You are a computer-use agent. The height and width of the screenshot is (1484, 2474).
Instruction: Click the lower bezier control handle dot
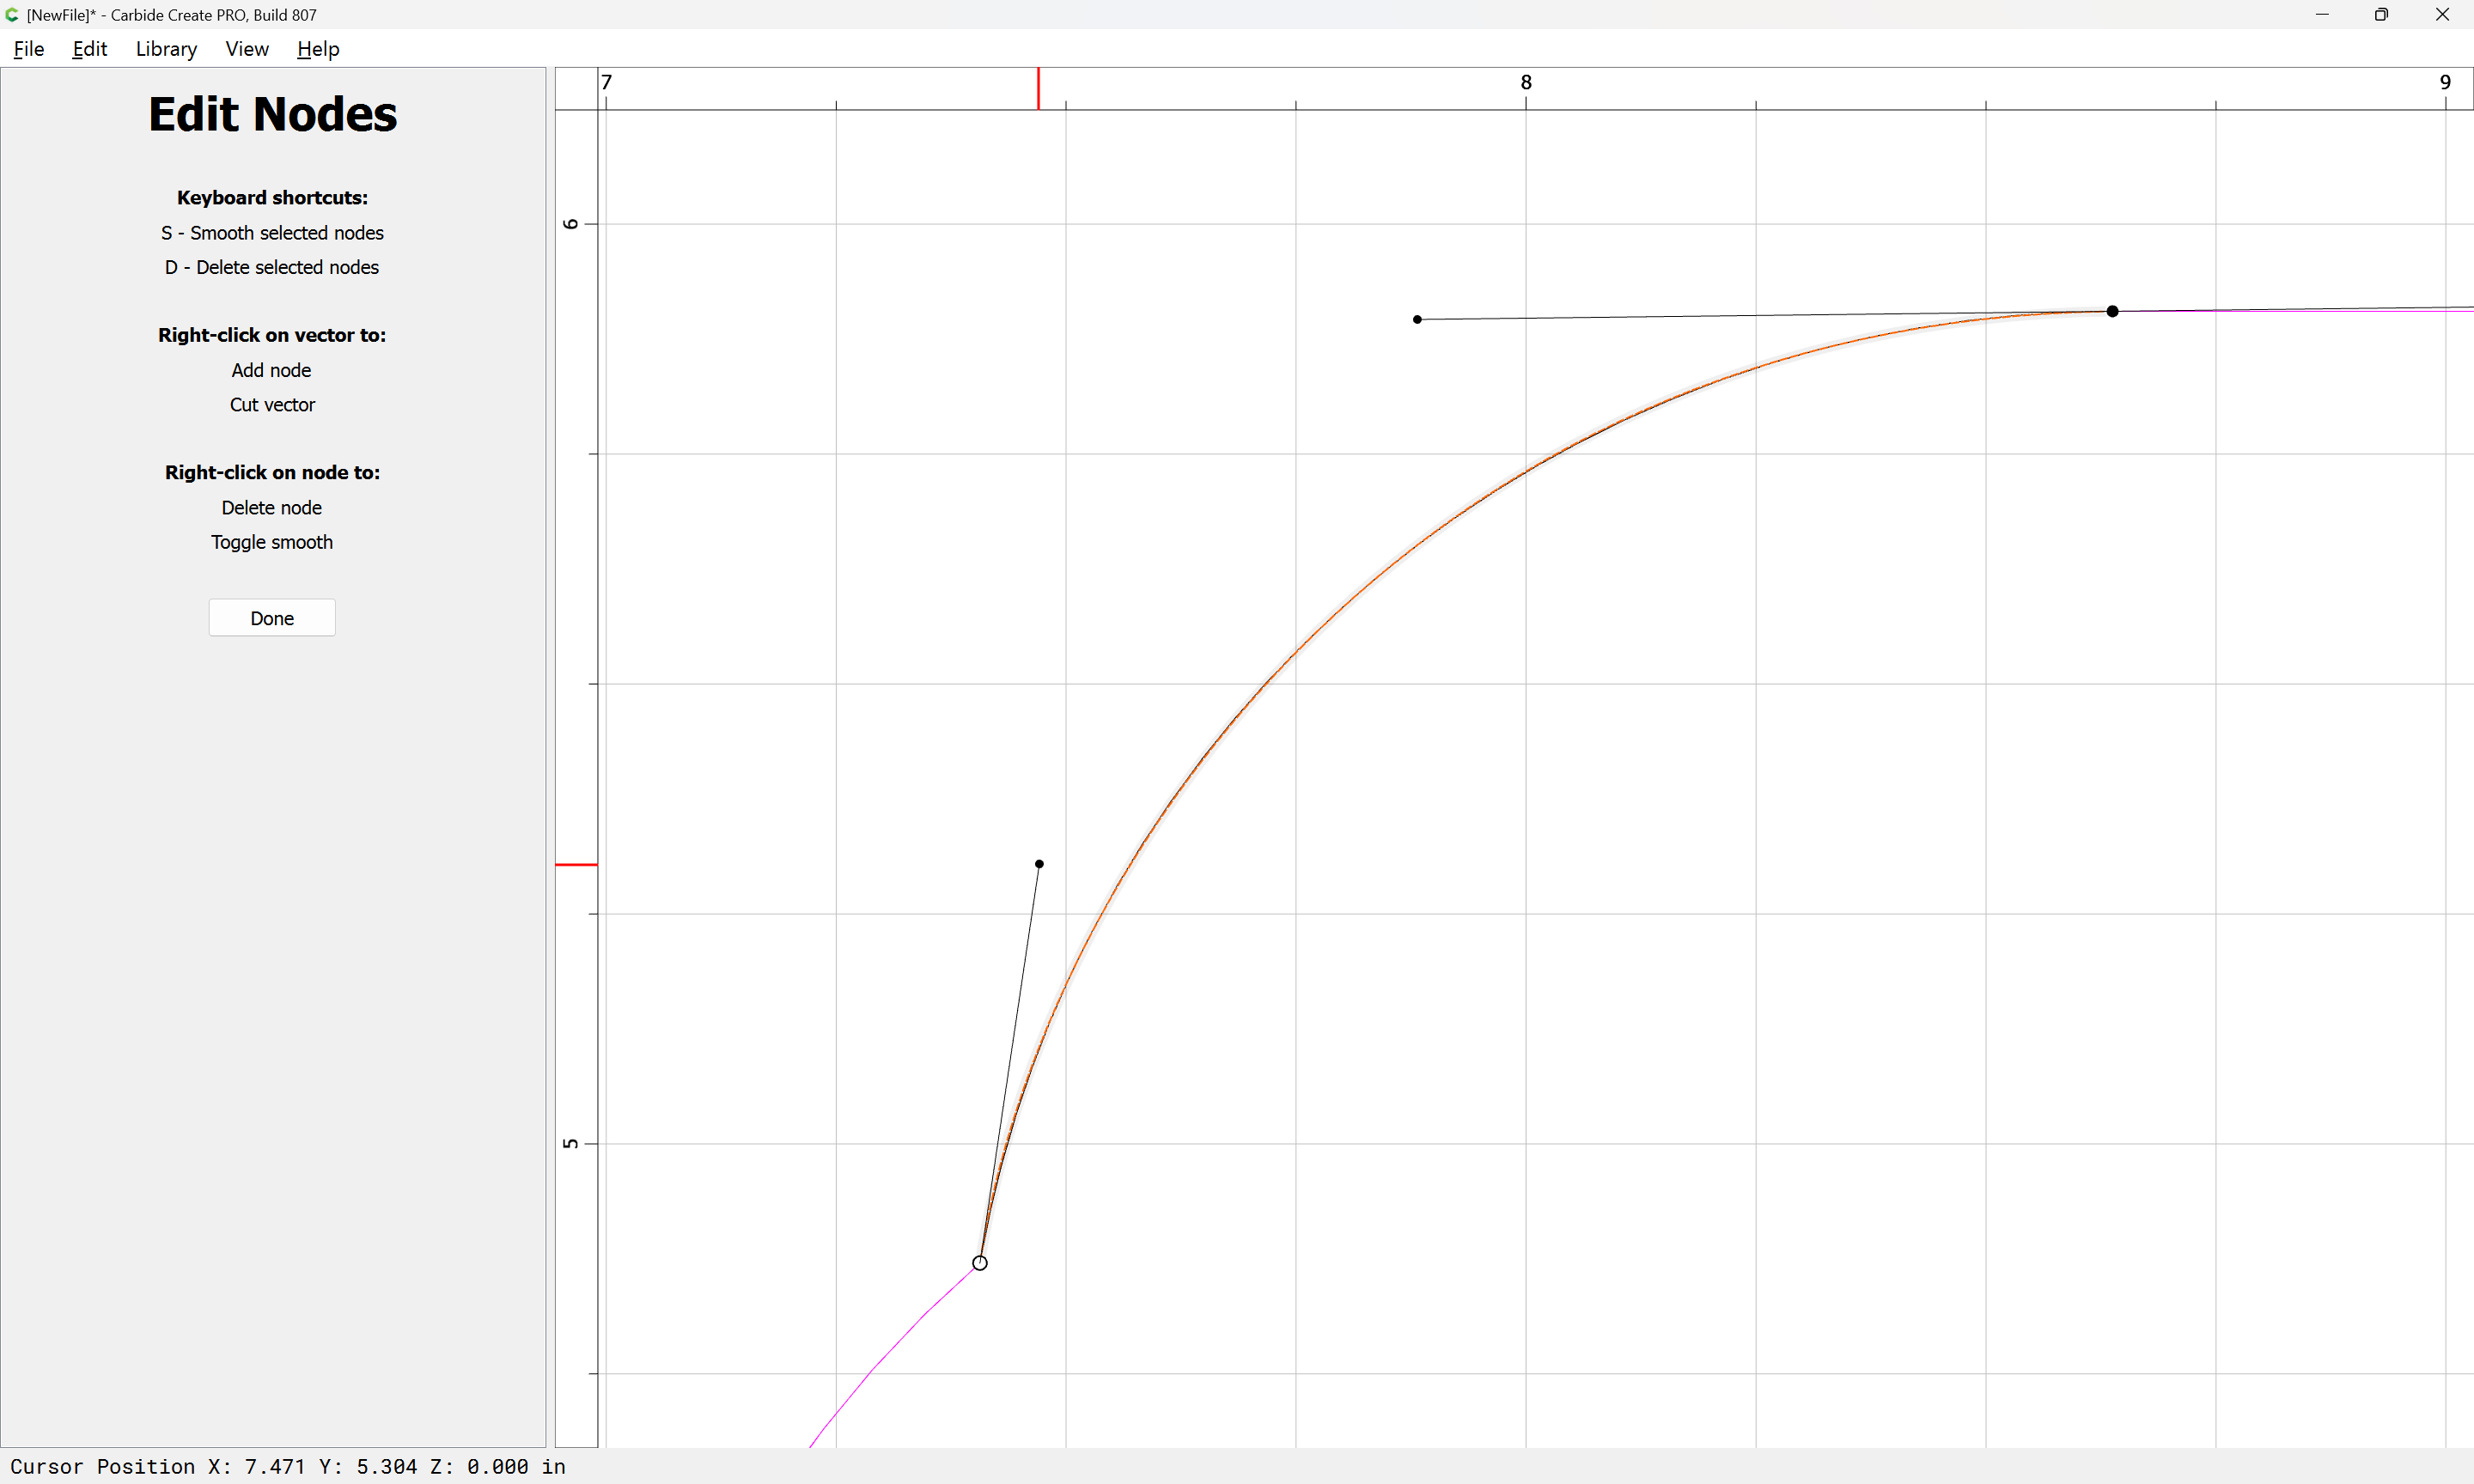[1039, 864]
